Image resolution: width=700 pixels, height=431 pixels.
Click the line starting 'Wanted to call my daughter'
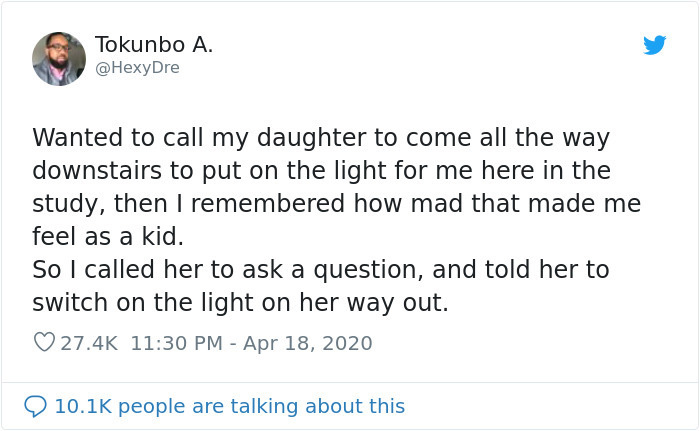[320, 137]
